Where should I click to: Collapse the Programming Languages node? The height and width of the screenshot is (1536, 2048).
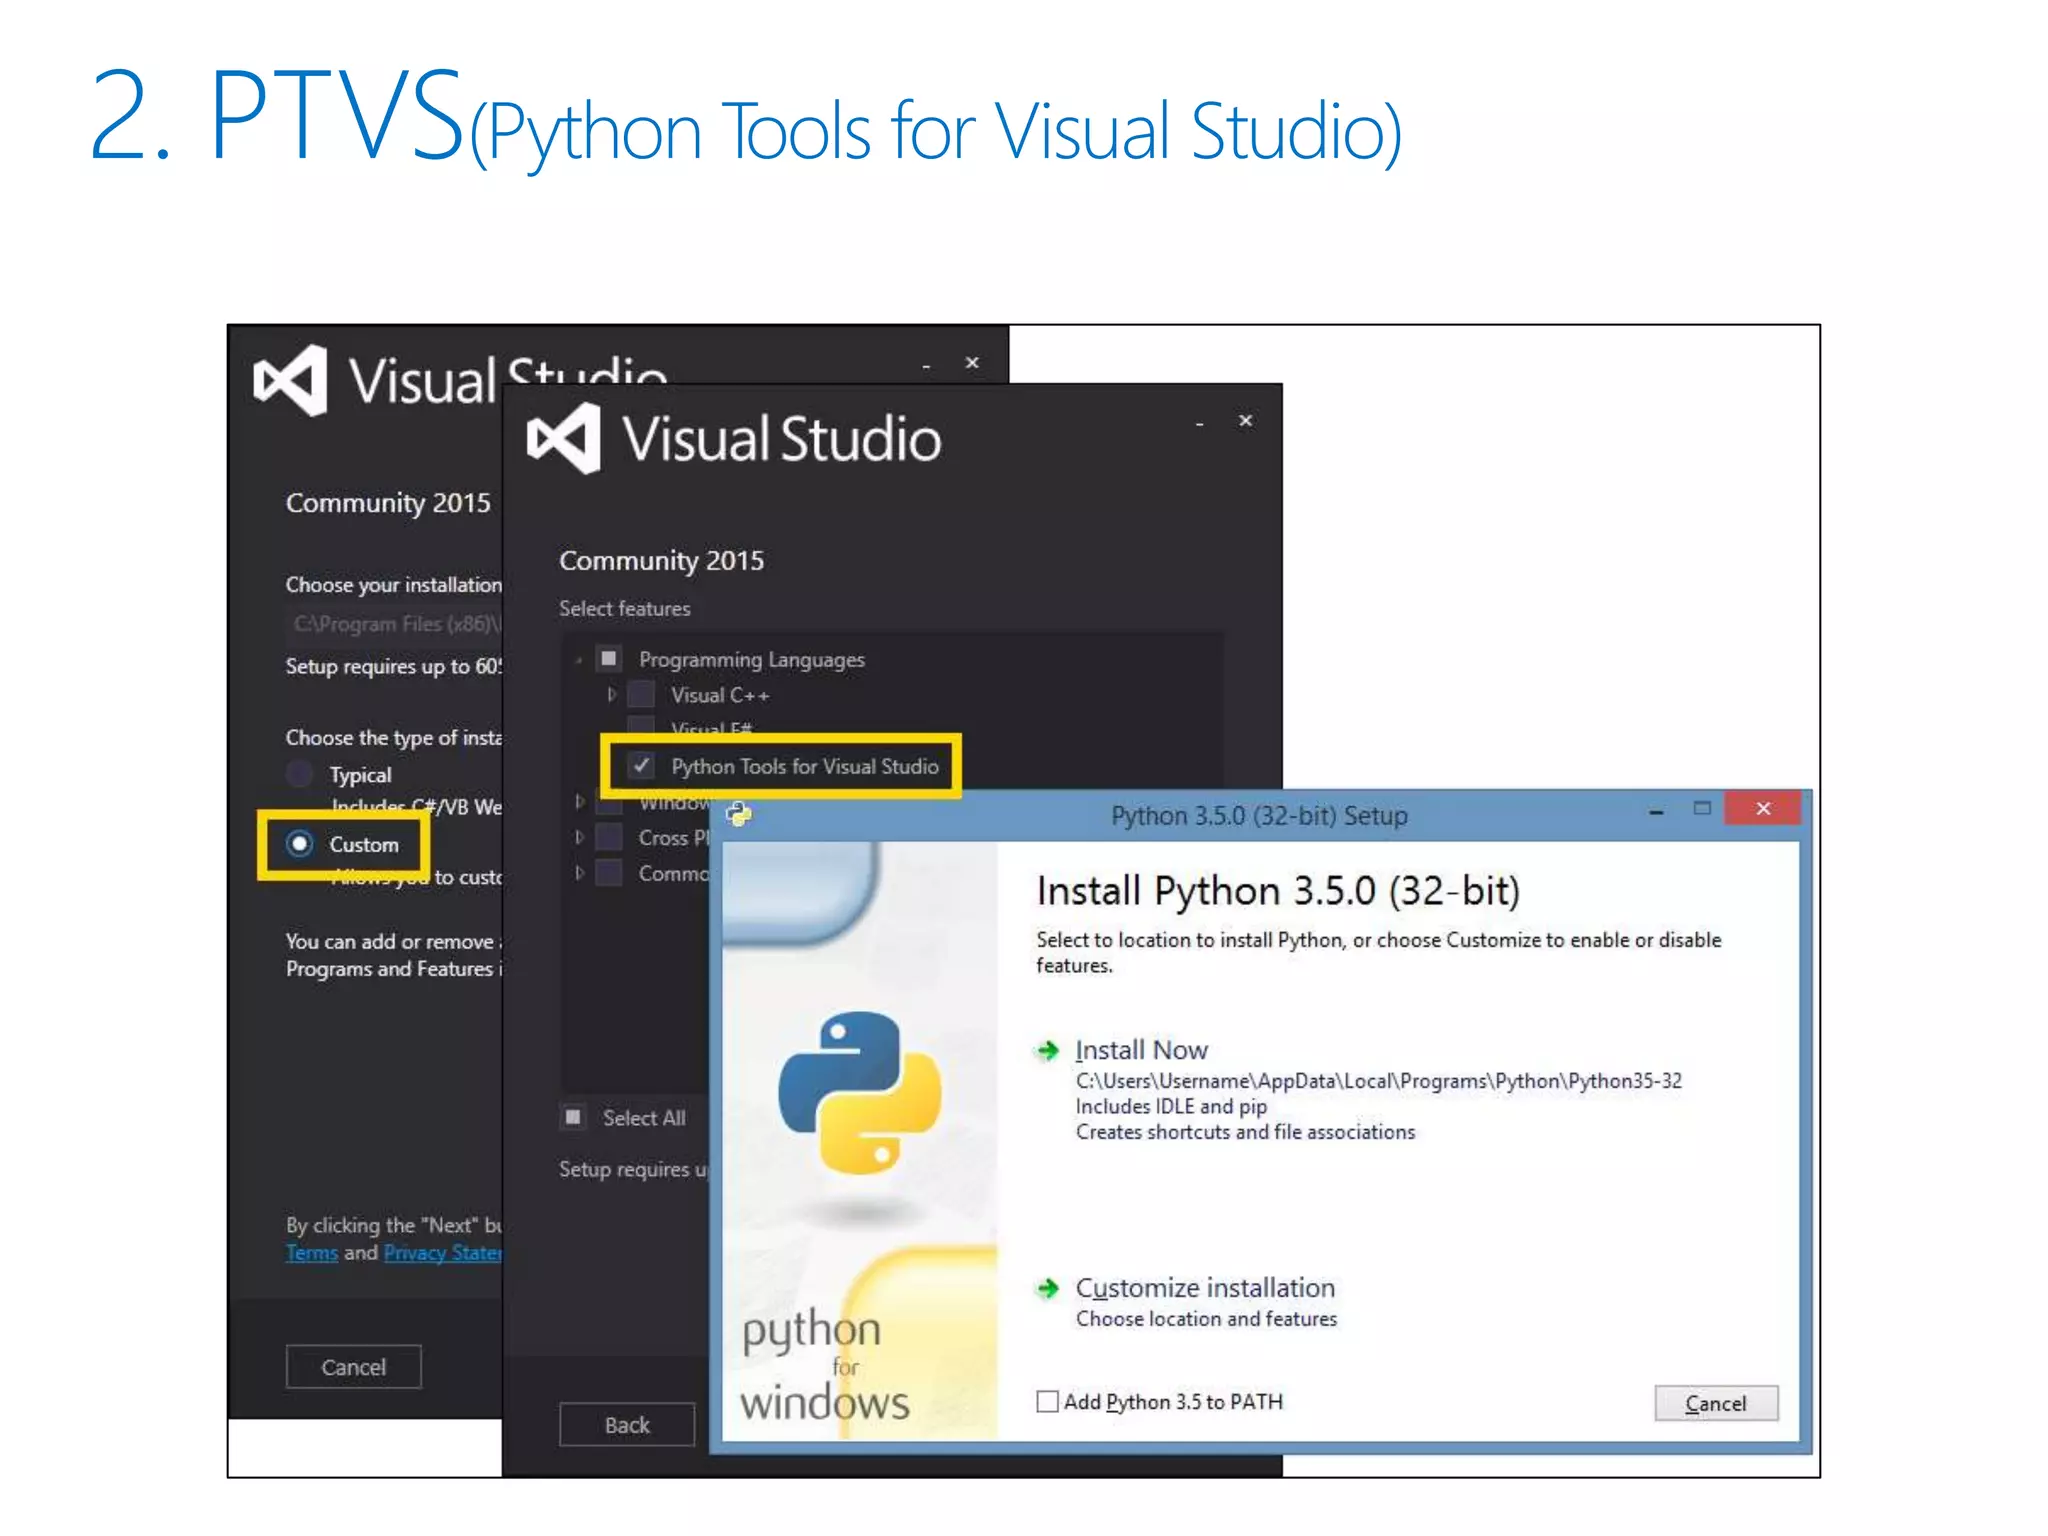click(579, 660)
